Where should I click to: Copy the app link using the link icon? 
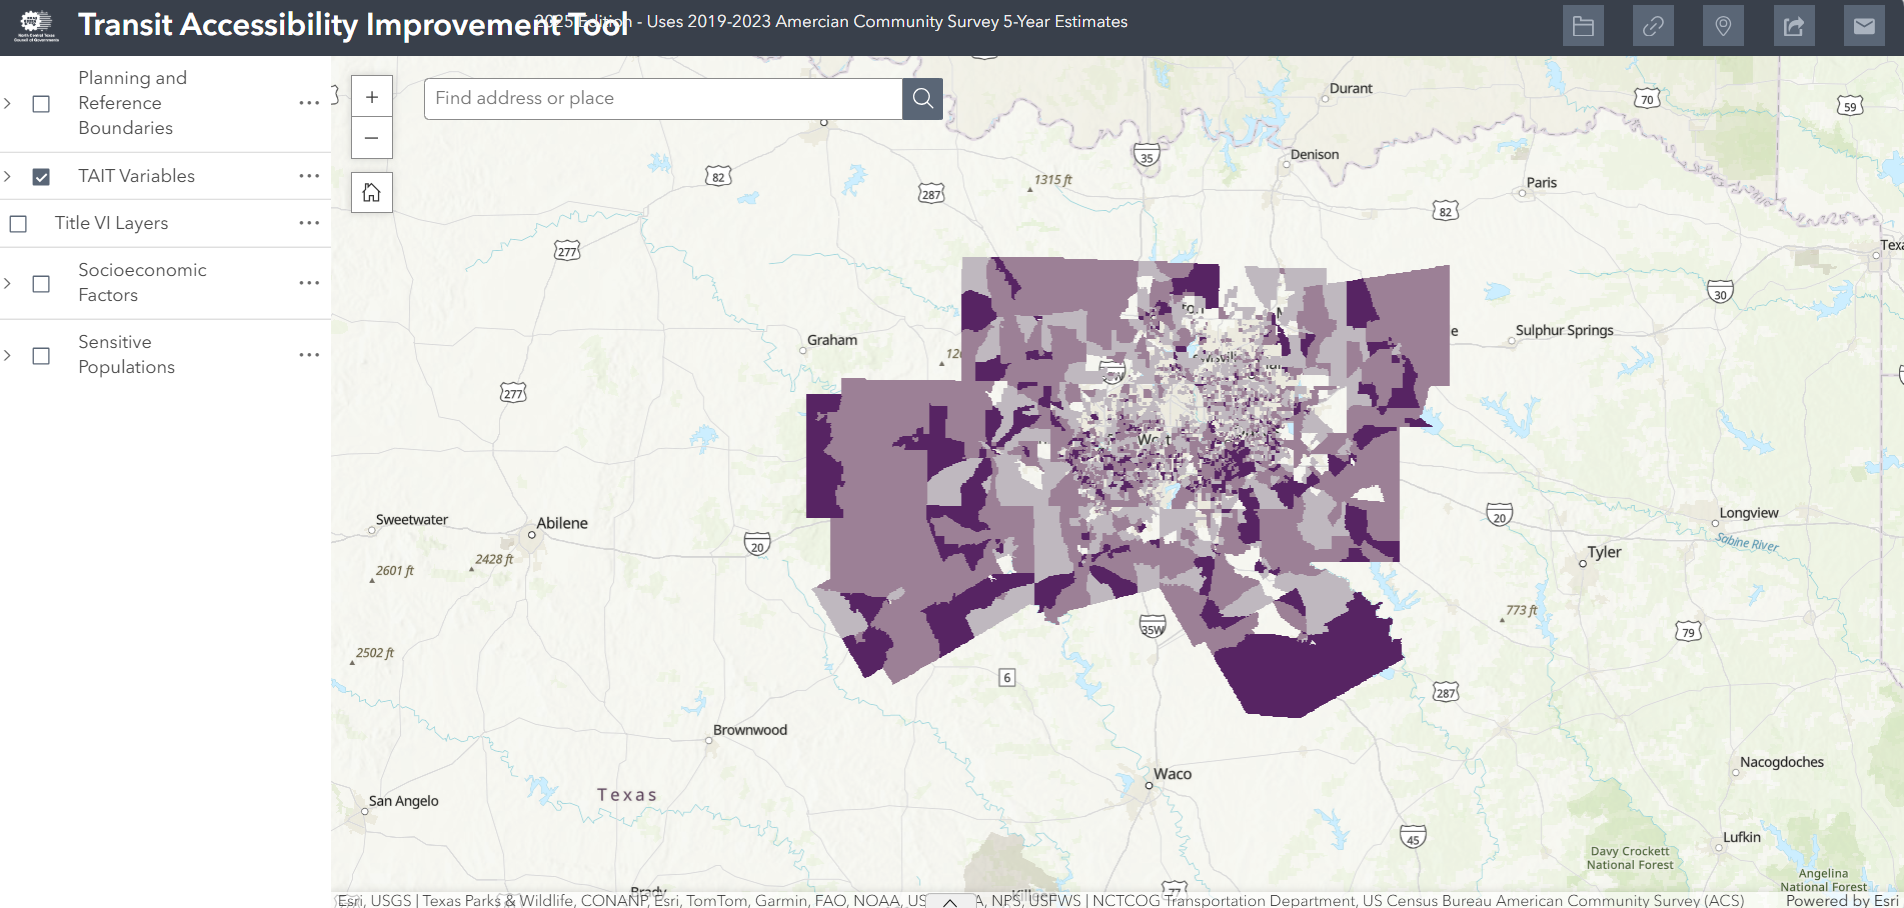coord(1653,26)
